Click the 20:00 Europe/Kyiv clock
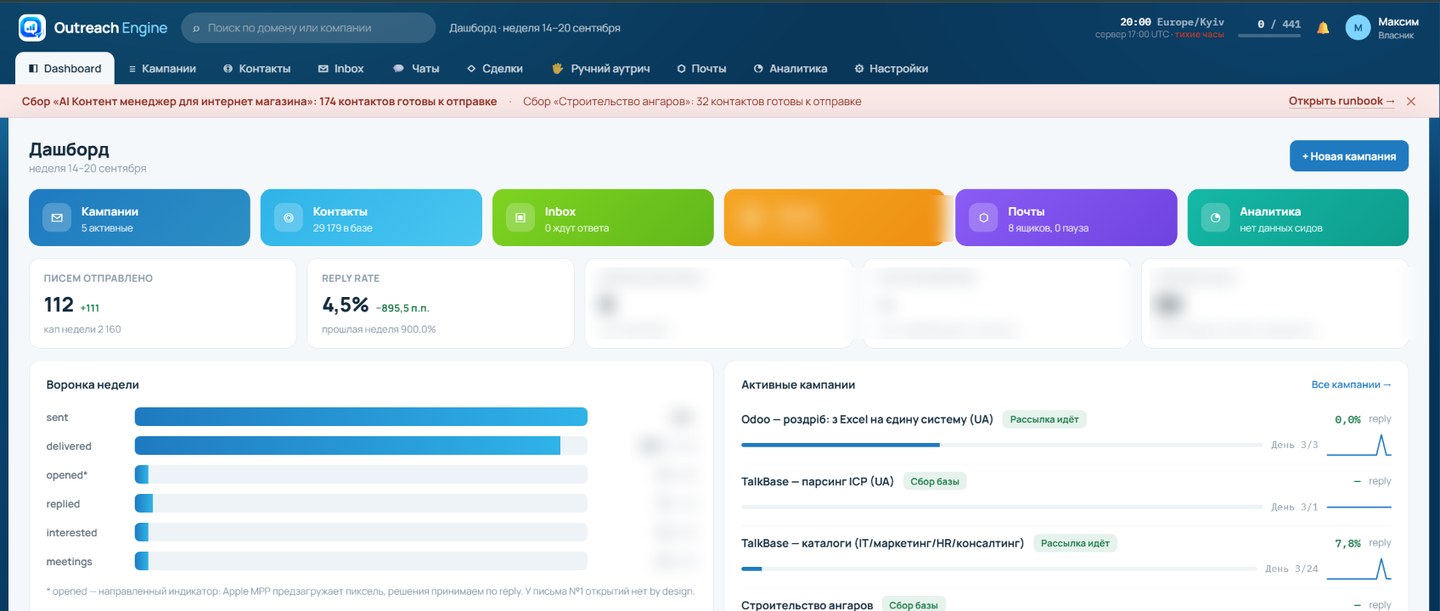 click(1172, 21)
